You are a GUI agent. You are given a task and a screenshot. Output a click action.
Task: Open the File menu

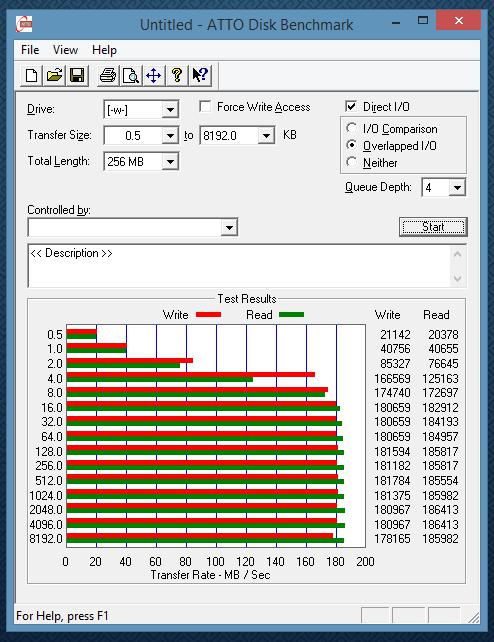click(30, 50)
